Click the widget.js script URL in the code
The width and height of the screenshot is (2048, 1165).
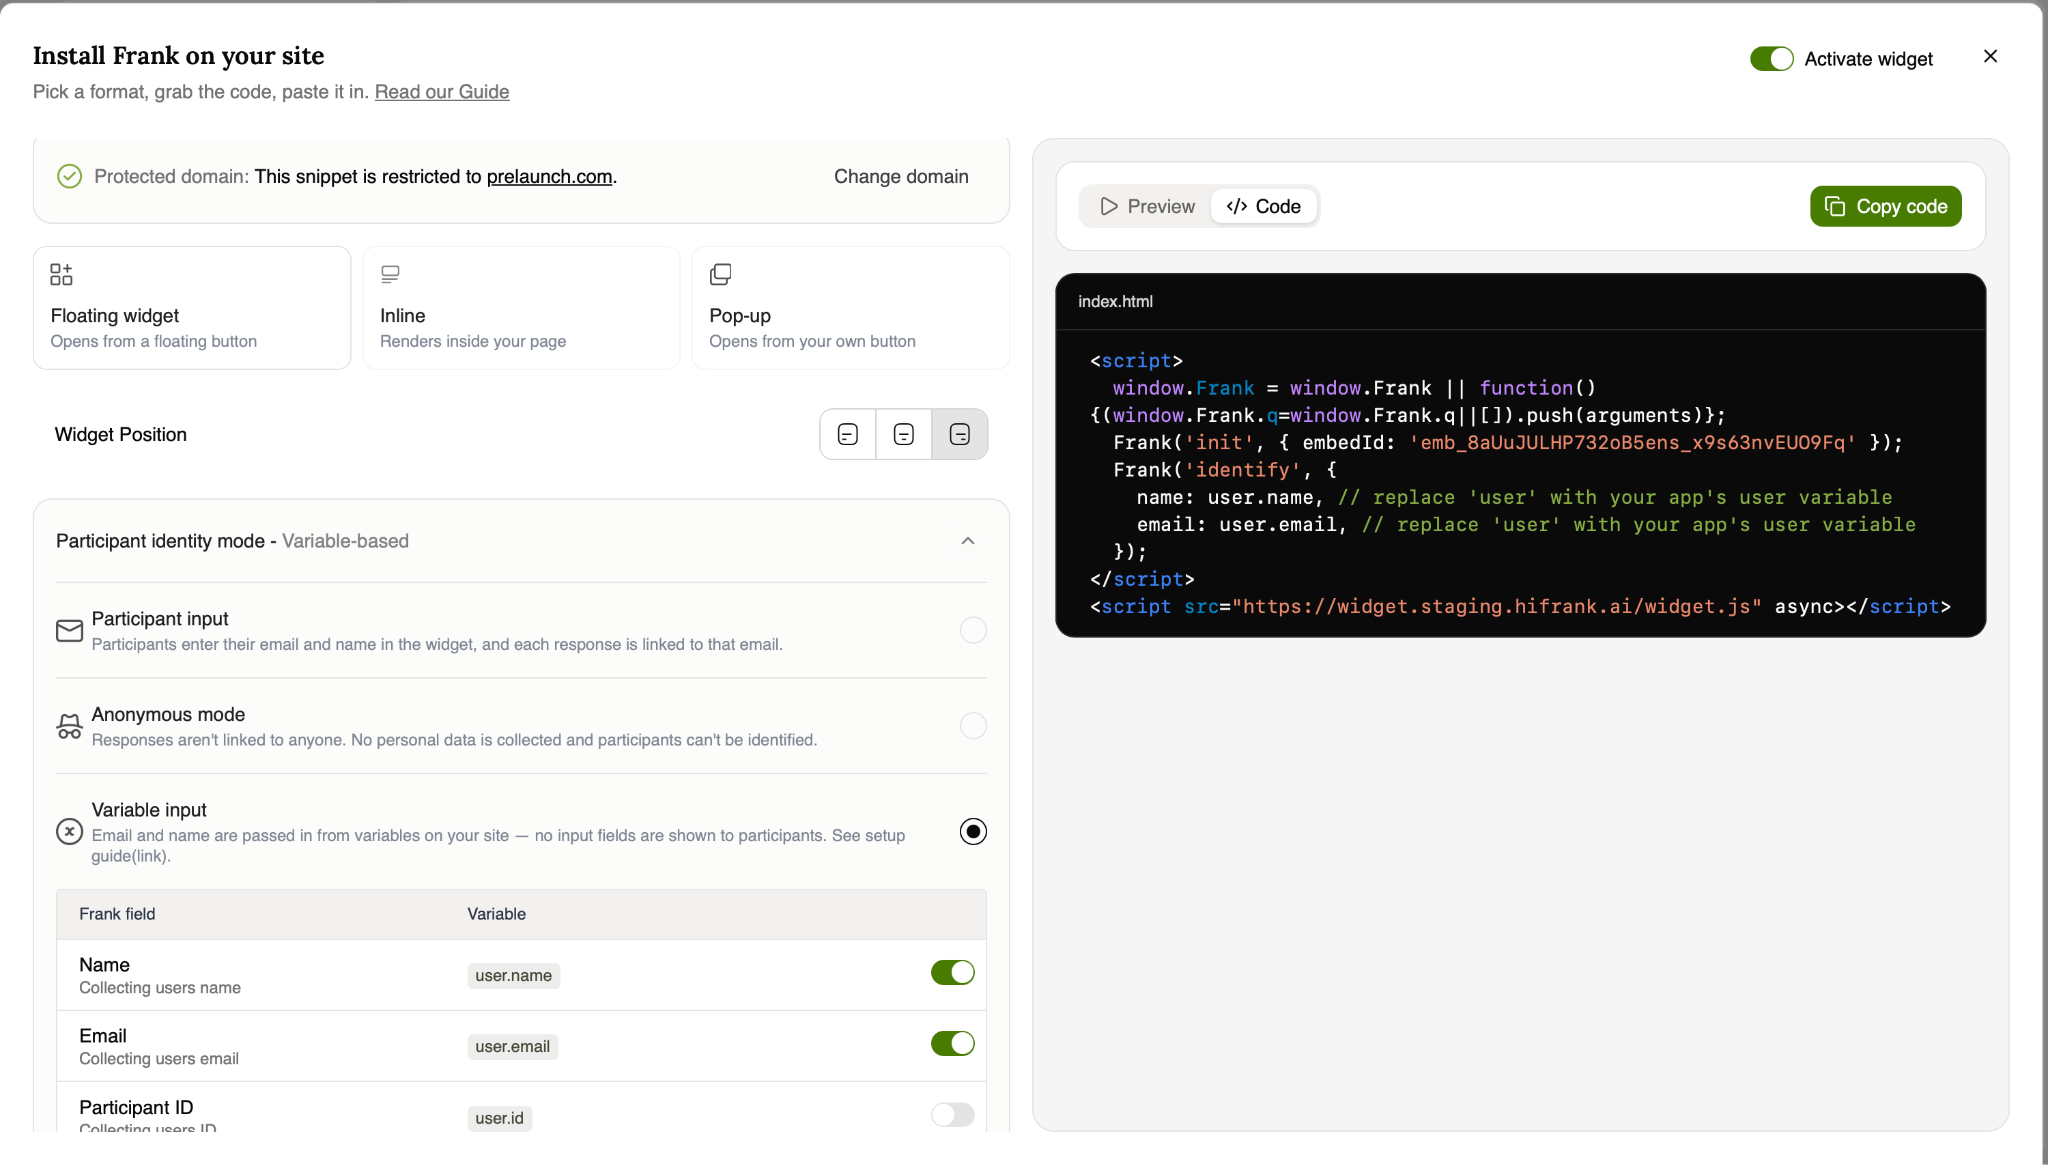click(1496, 607)
